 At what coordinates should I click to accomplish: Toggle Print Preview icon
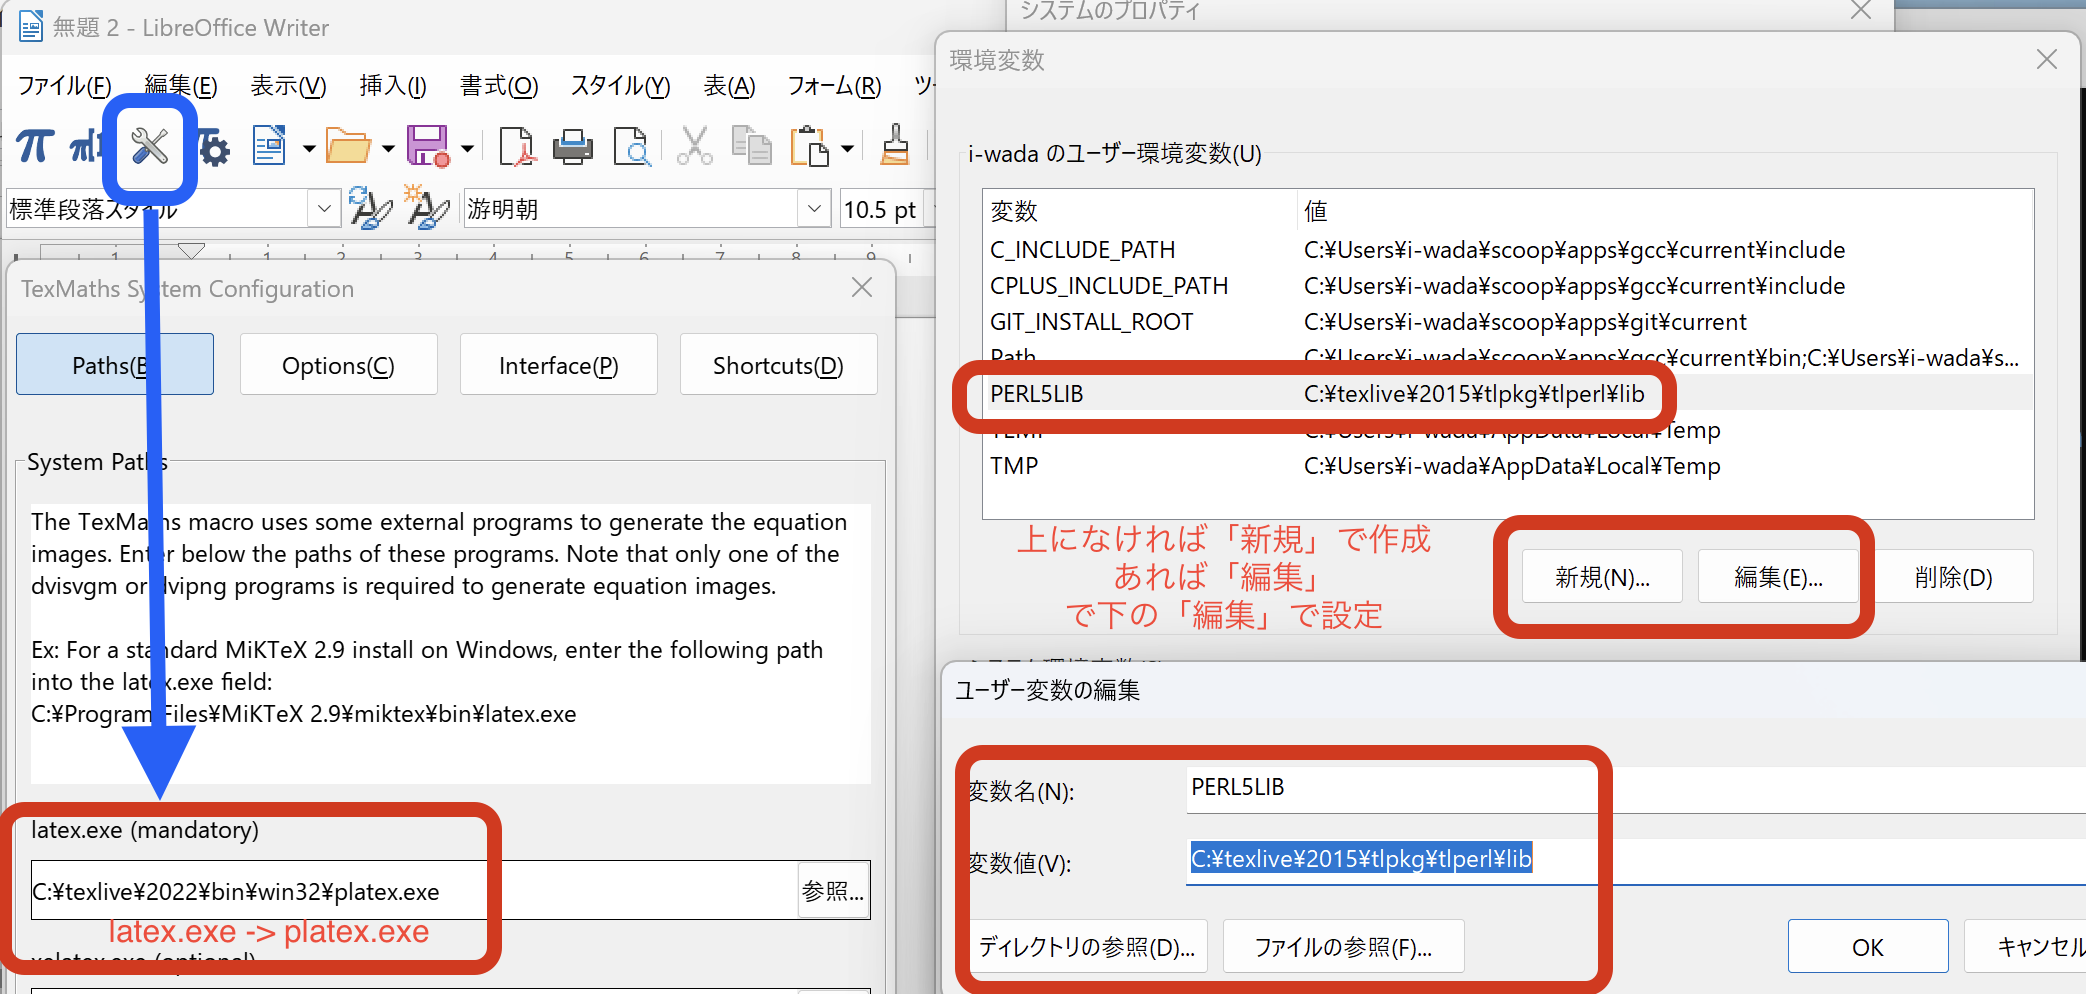pyautogui.click(x=632, y=147)
